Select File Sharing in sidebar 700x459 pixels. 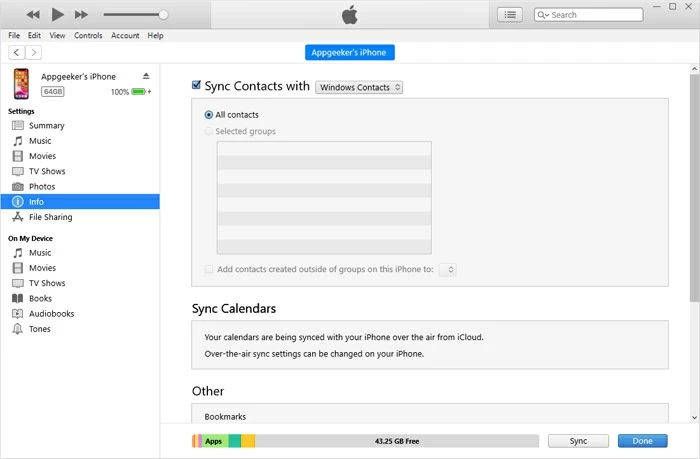coord(50,217)
